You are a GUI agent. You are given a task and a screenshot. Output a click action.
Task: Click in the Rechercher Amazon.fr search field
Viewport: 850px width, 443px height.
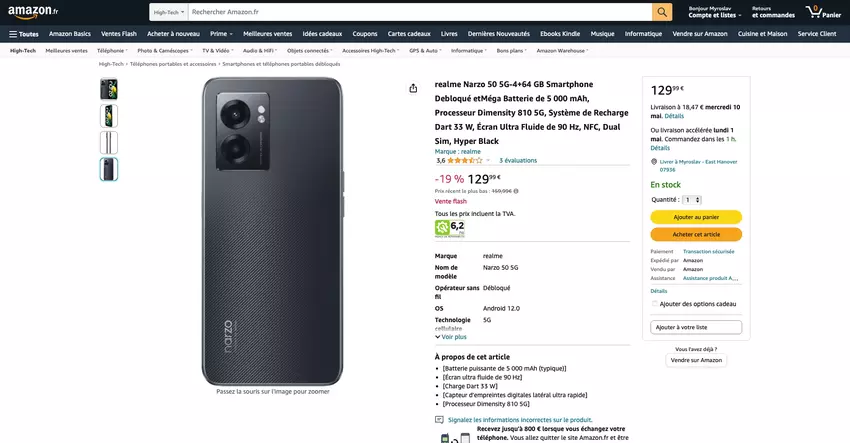[418, 12]
